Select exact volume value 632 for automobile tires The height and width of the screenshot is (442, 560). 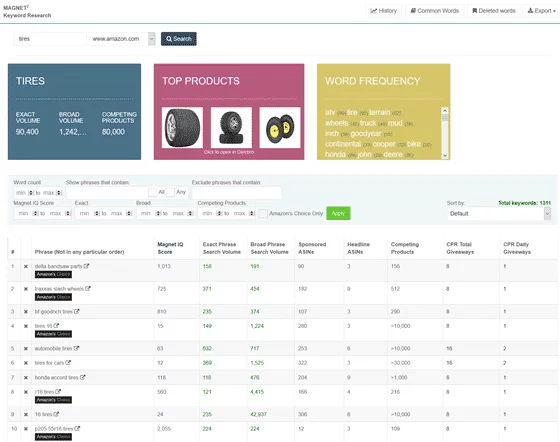click(207, 348)
